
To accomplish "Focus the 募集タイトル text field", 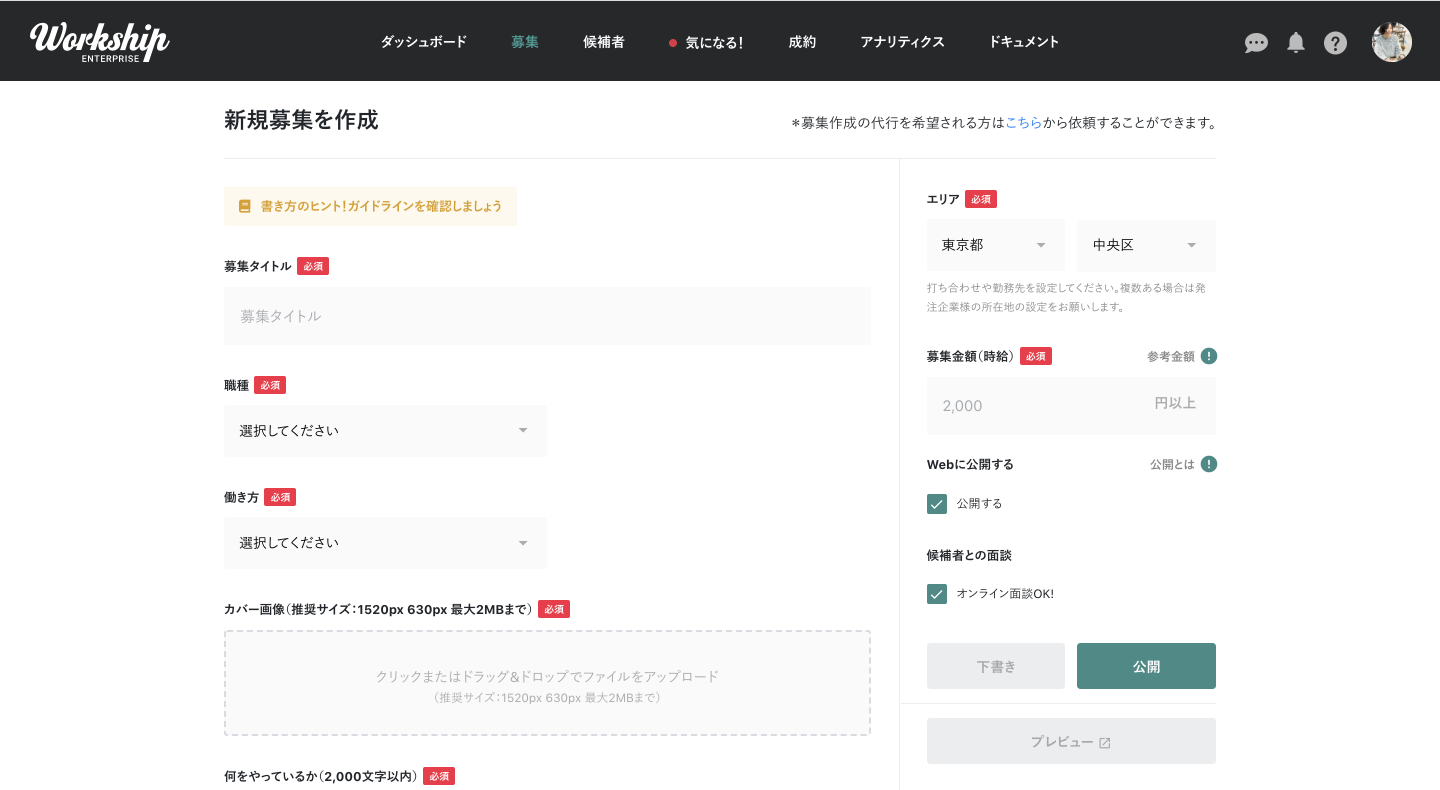I will tap(547, 316).
